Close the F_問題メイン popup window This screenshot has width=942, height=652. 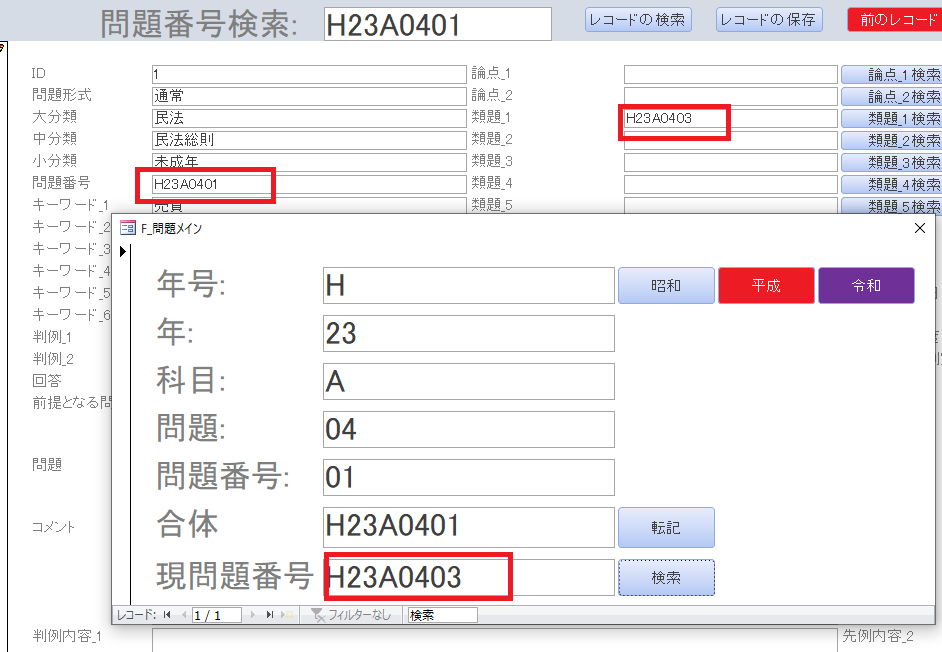tap(920, 228)
